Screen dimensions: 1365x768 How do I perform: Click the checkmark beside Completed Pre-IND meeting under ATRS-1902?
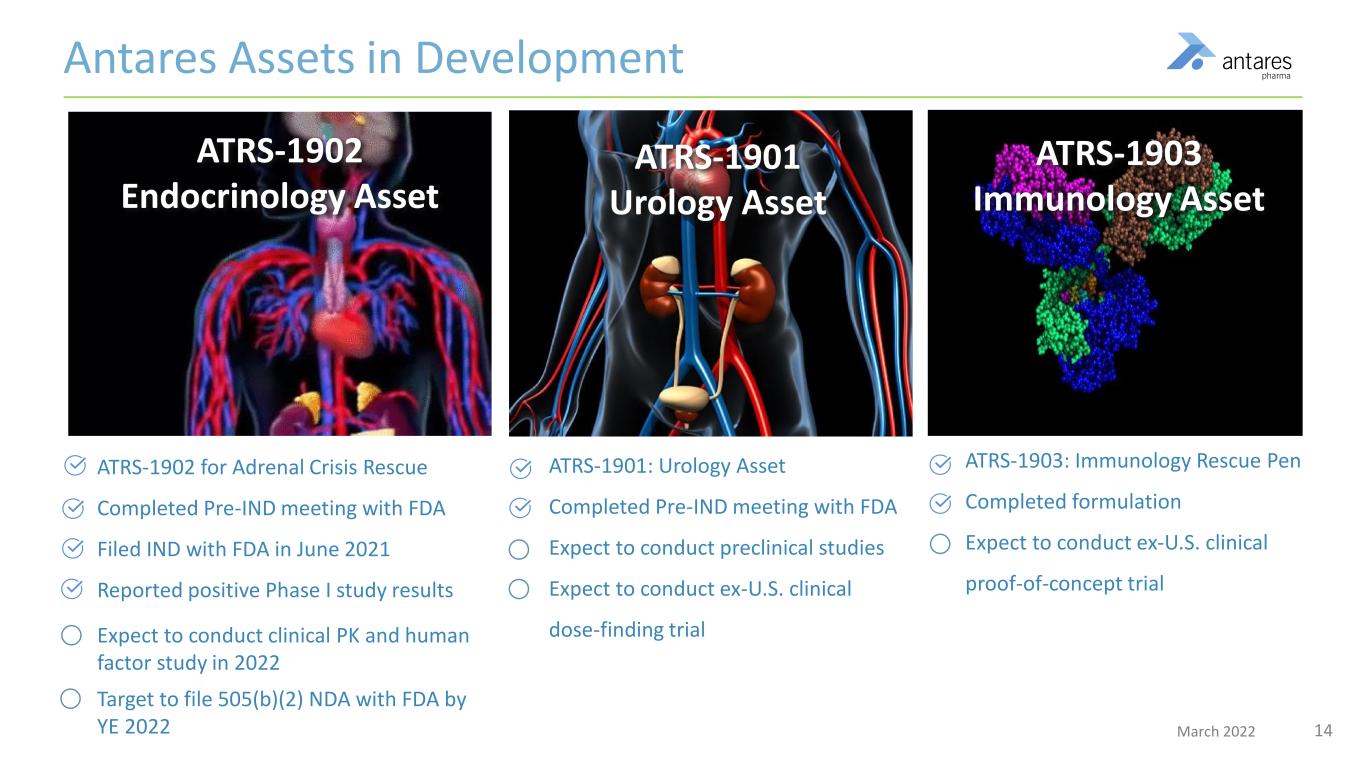(x=72, y=508)
